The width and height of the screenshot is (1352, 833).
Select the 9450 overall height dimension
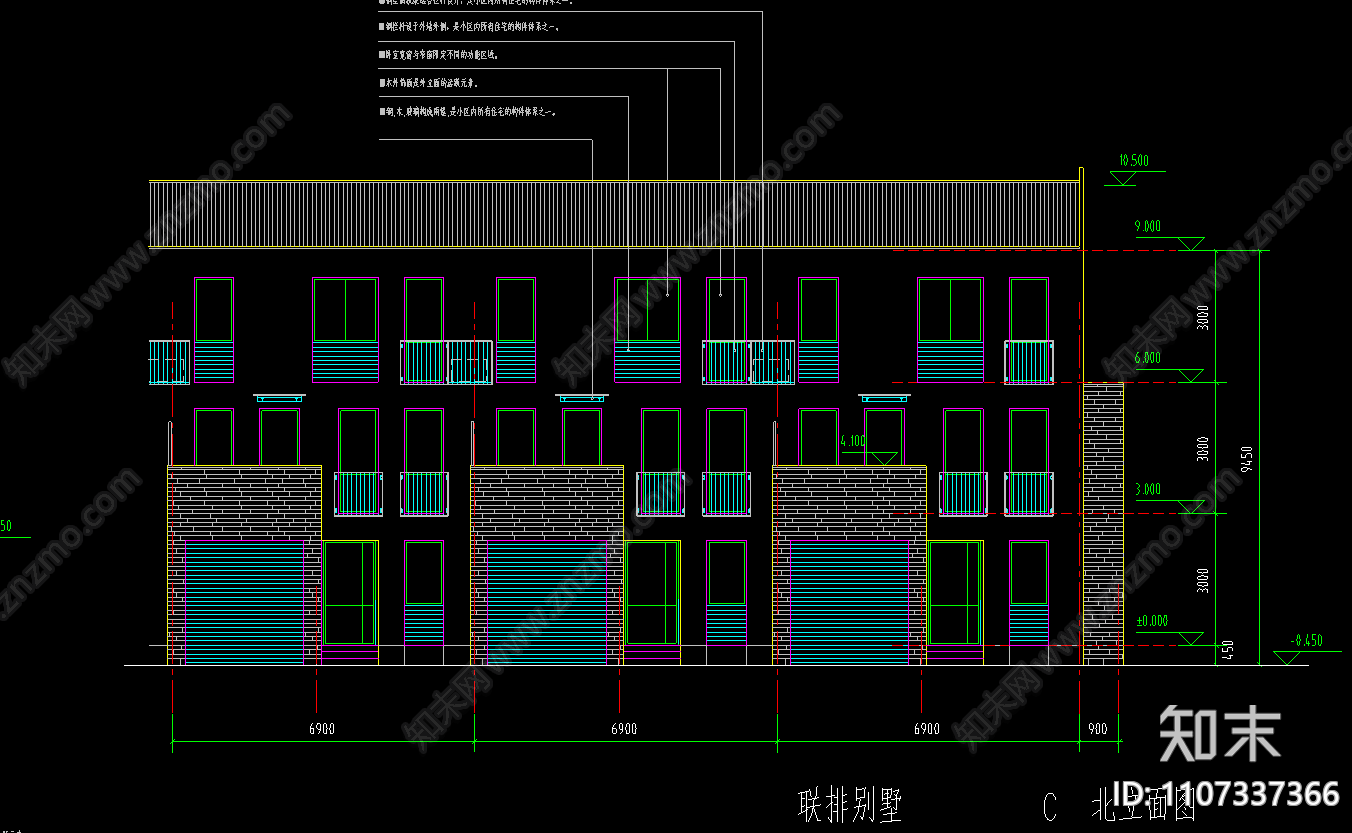point(1245,457)
